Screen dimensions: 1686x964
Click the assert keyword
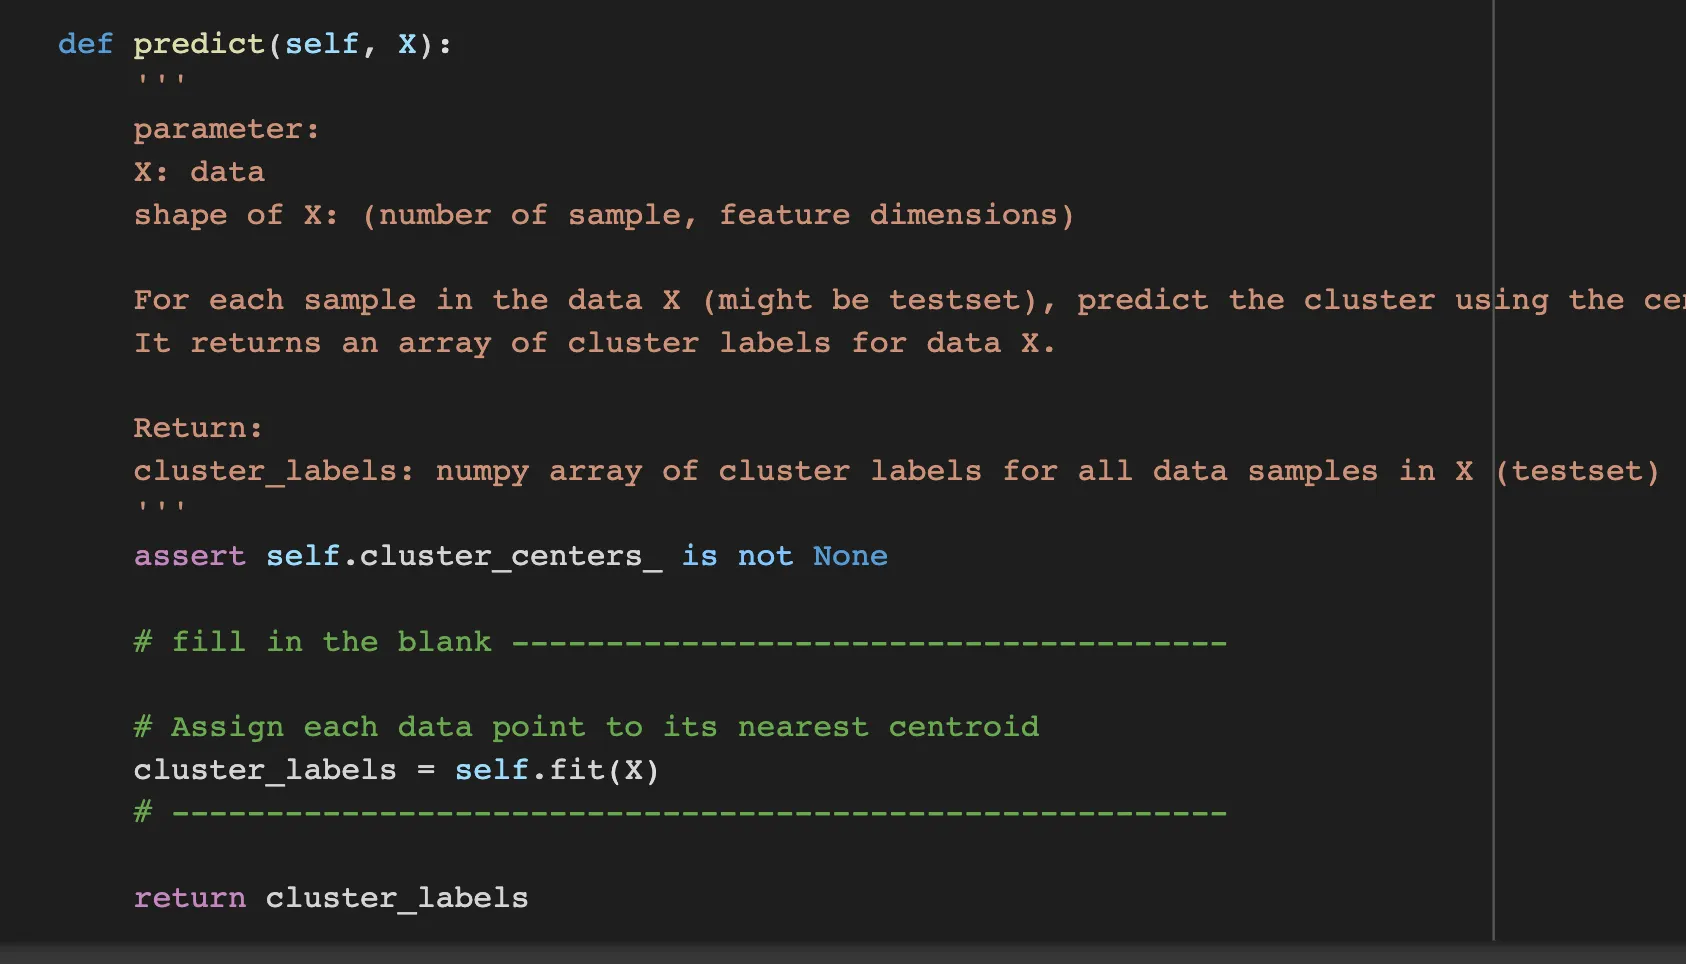[x=190, y=556]
